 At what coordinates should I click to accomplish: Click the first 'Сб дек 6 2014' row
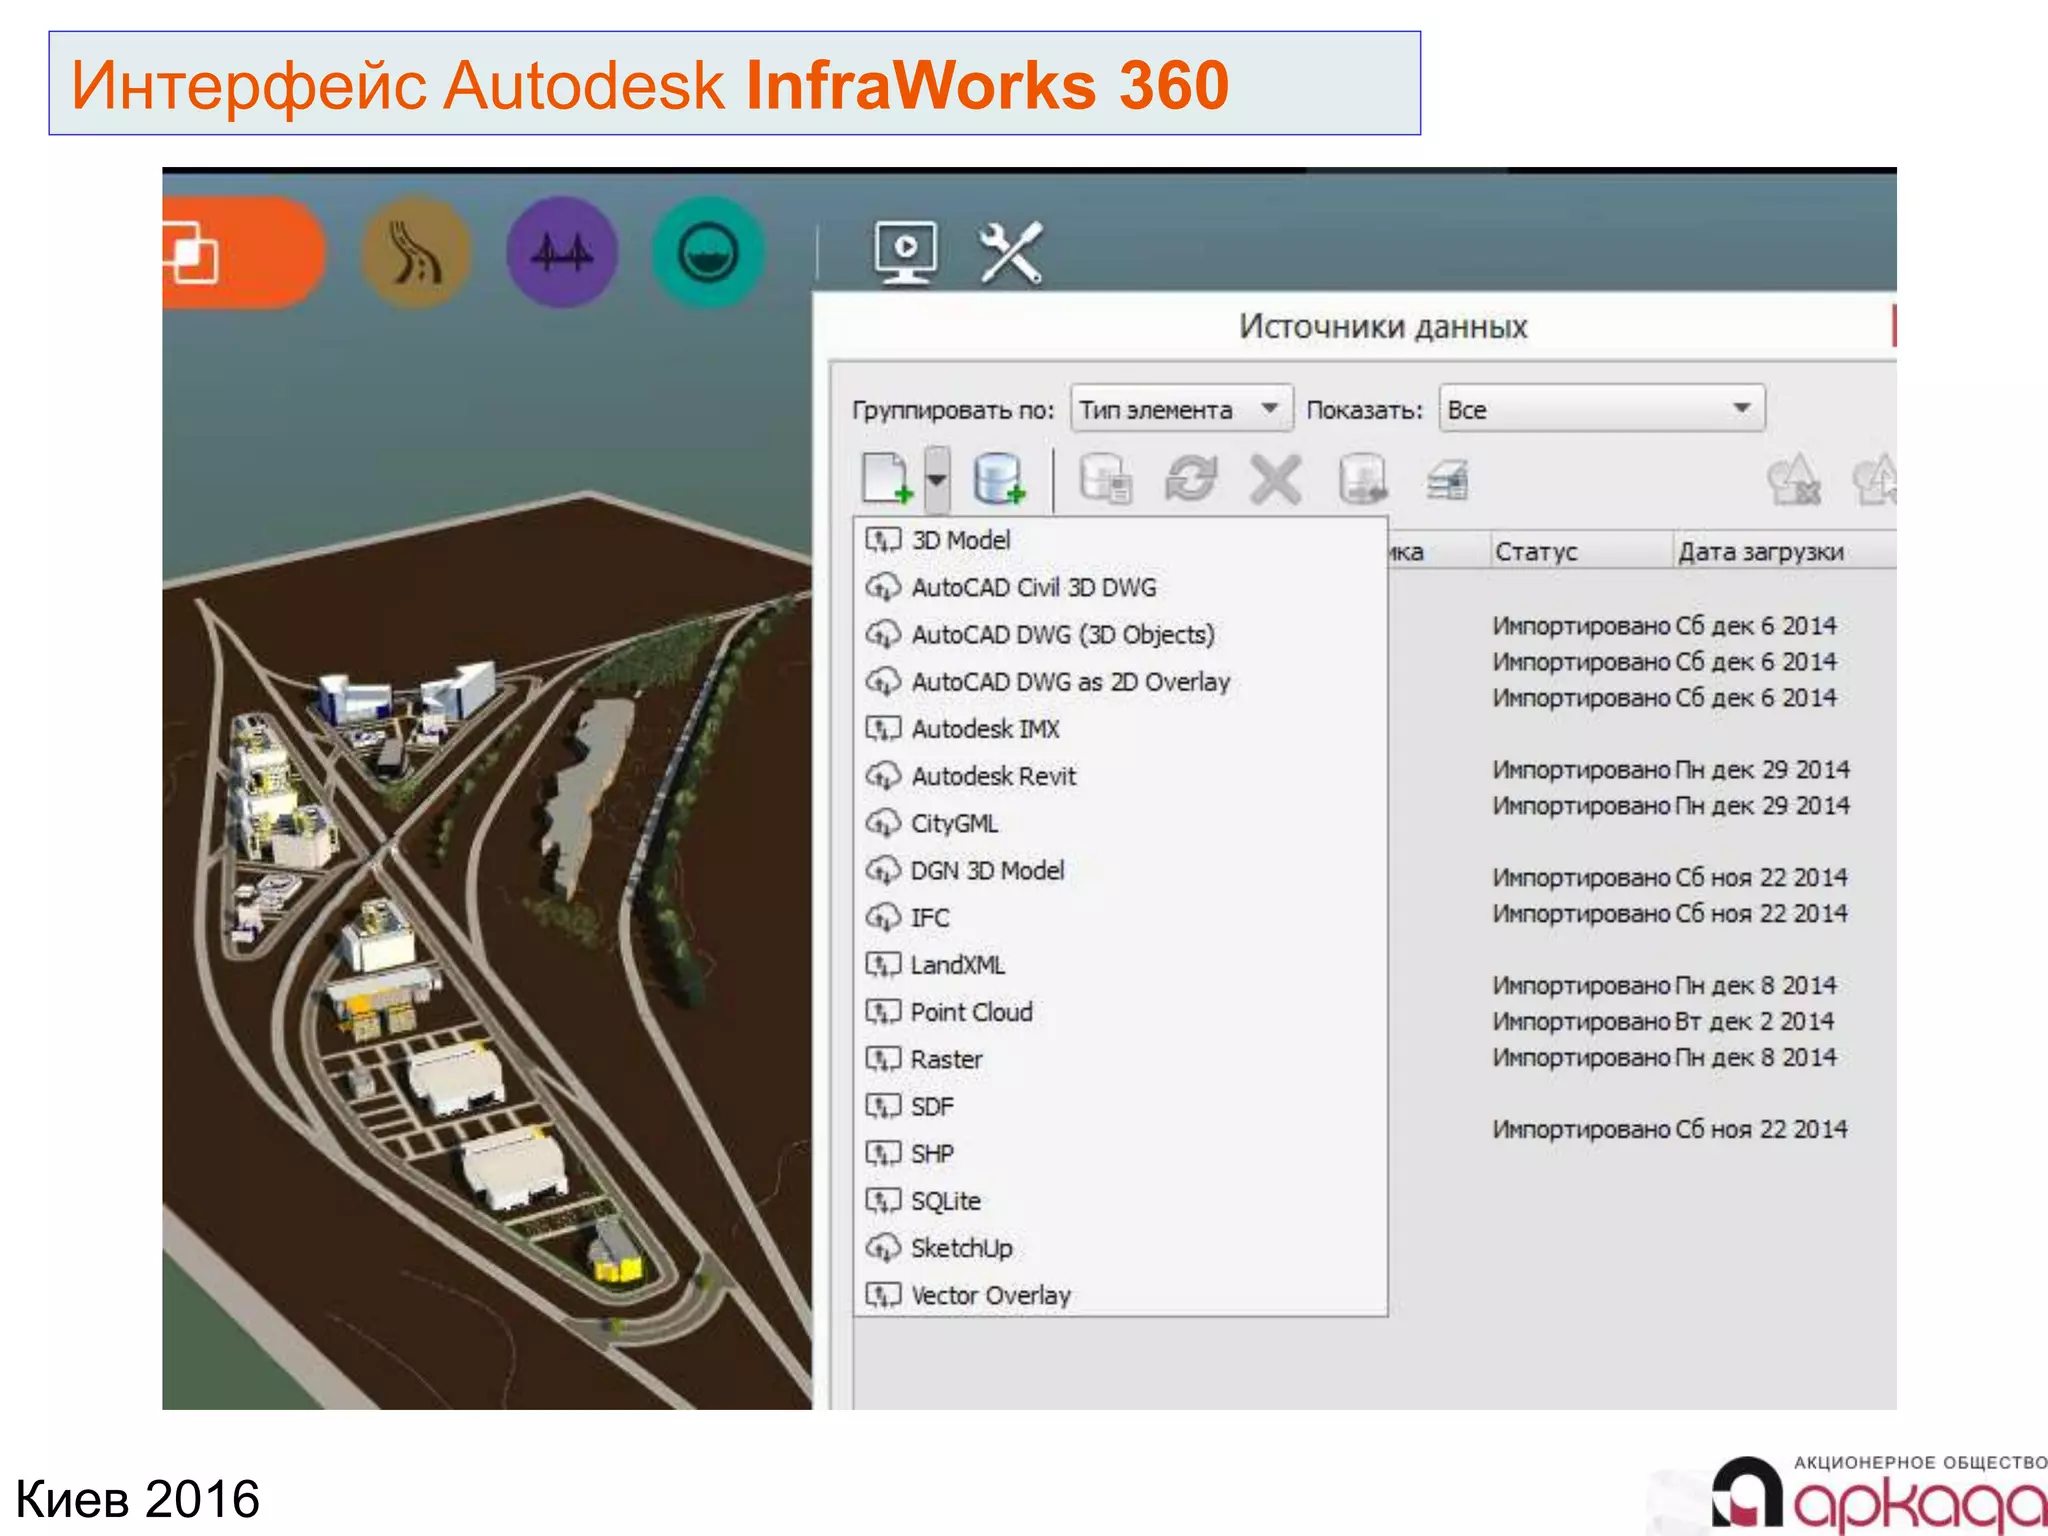pos(1665,626)
